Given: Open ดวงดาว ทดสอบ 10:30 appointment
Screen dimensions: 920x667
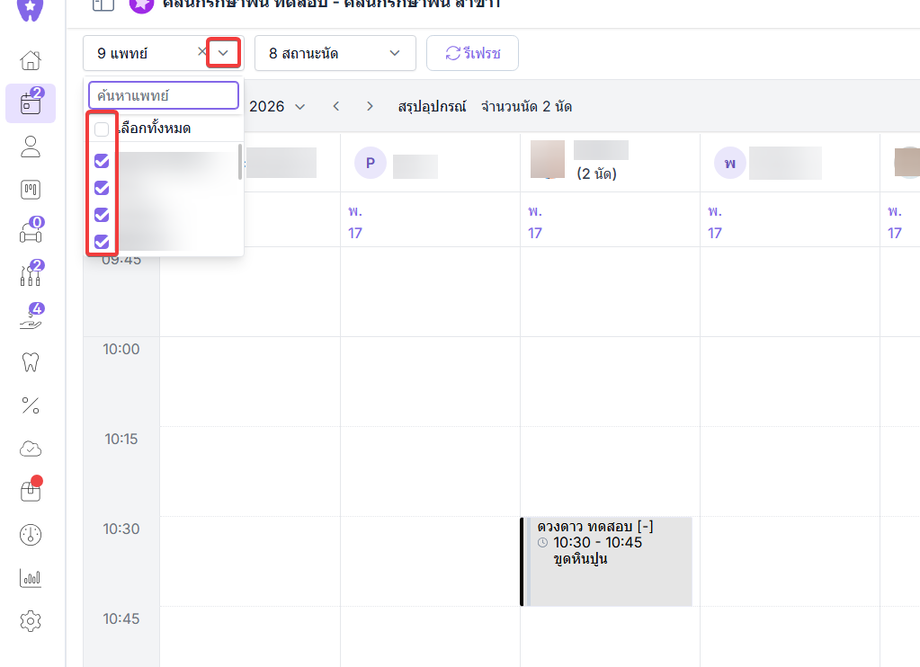Looking at the screenshot, I should pos(607,561).
